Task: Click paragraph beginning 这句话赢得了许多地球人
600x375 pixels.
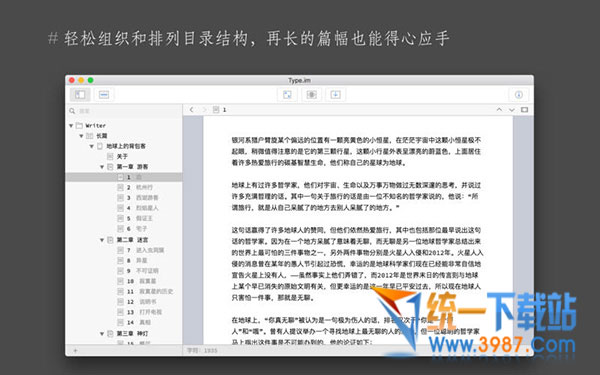Action: [x=357, y=264]
